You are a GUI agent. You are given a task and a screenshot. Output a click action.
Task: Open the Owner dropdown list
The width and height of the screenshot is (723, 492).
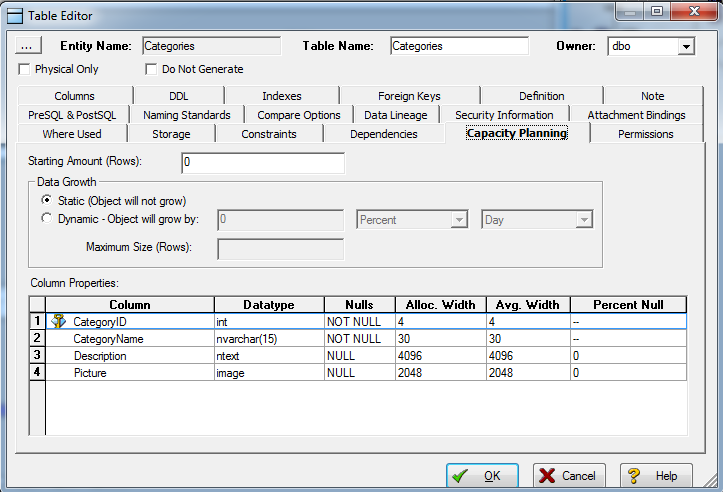point(685,46)
